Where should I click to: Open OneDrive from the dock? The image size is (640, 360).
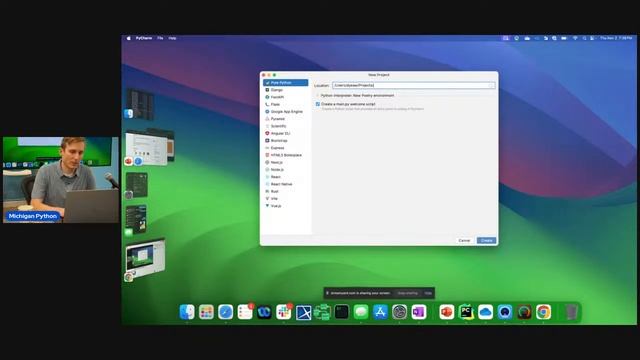point(485,312)
